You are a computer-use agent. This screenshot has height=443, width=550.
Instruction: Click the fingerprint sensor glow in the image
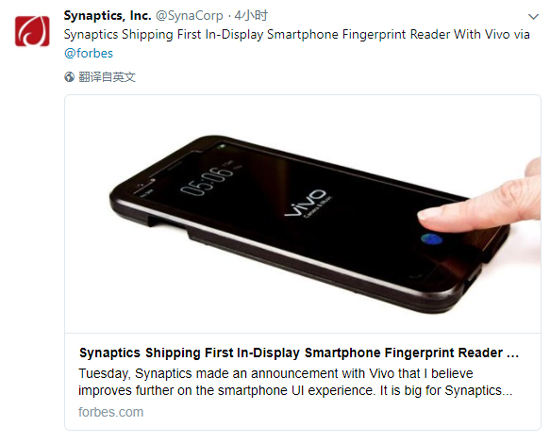pyautogui.click(x=431, y=239)
